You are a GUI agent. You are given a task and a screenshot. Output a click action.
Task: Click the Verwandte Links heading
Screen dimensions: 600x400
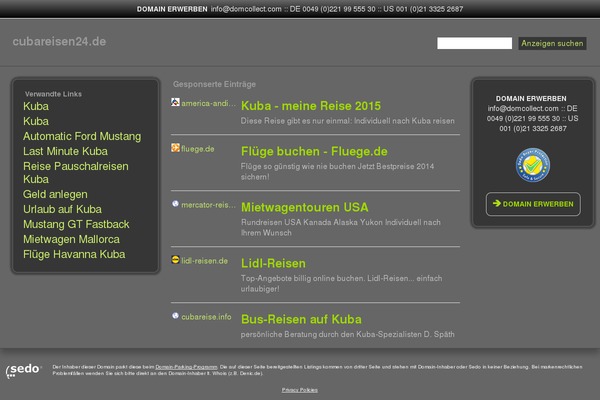(x=53, y=94)
